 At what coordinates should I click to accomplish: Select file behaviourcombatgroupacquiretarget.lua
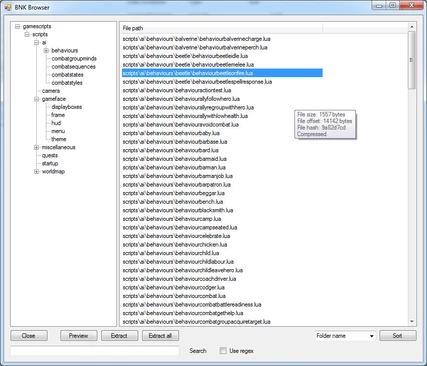197,322
